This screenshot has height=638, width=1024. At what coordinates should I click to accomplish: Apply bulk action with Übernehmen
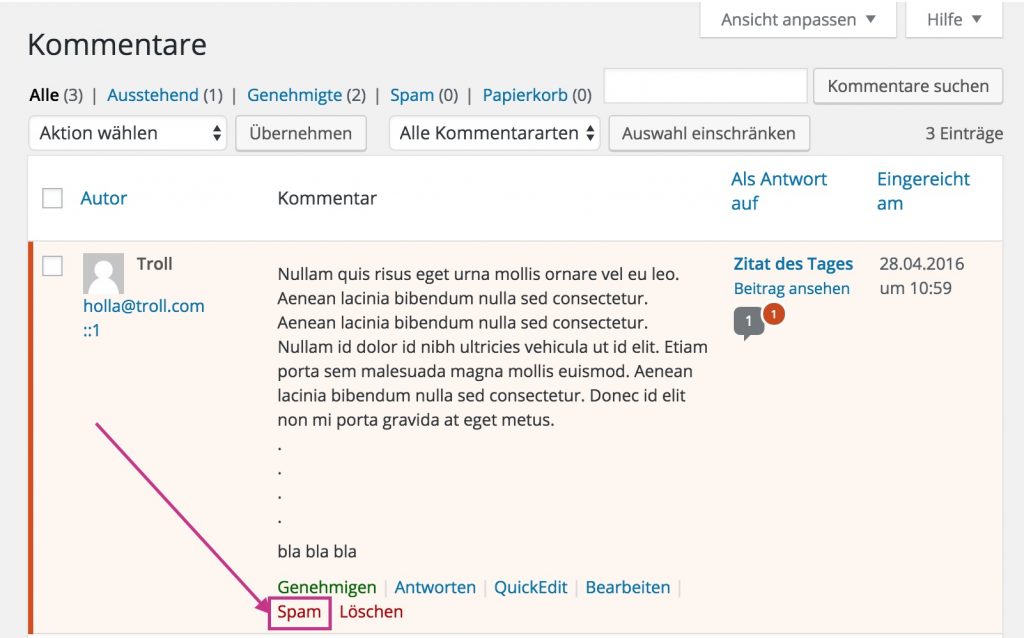(x=300, y=132)
